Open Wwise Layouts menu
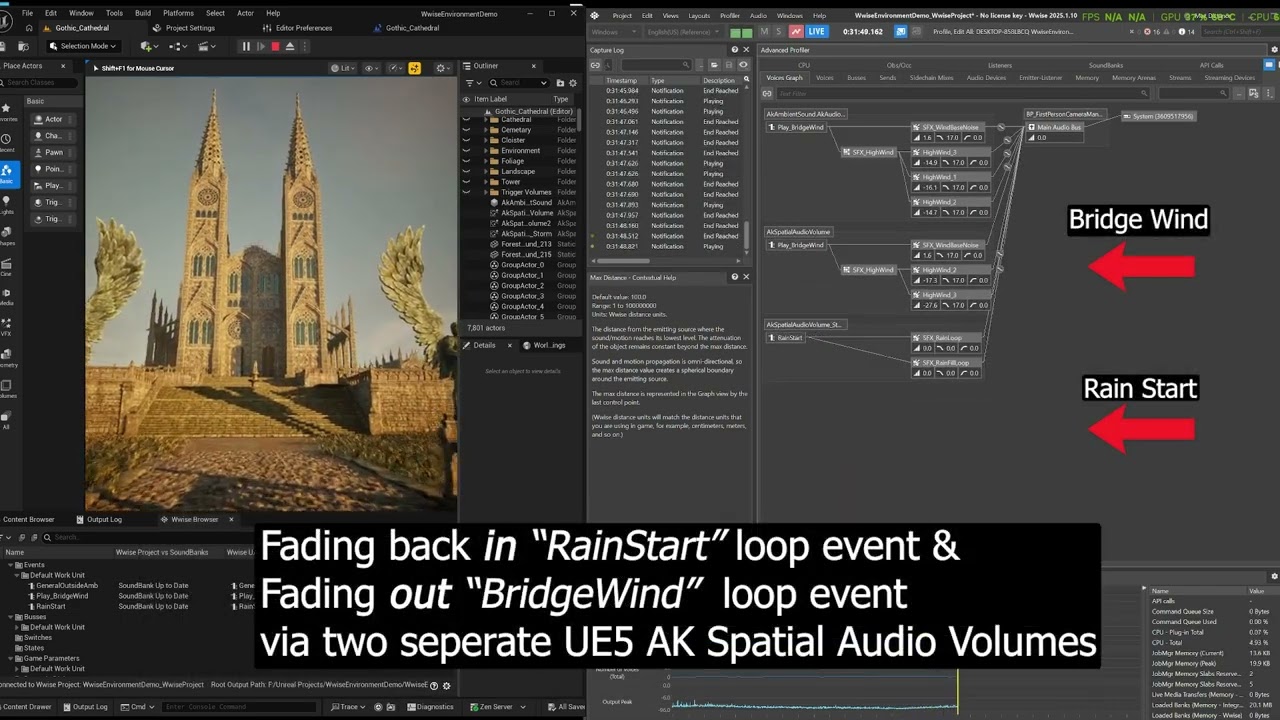Screen dimensions: 1280x720 [x=699, y=16]
